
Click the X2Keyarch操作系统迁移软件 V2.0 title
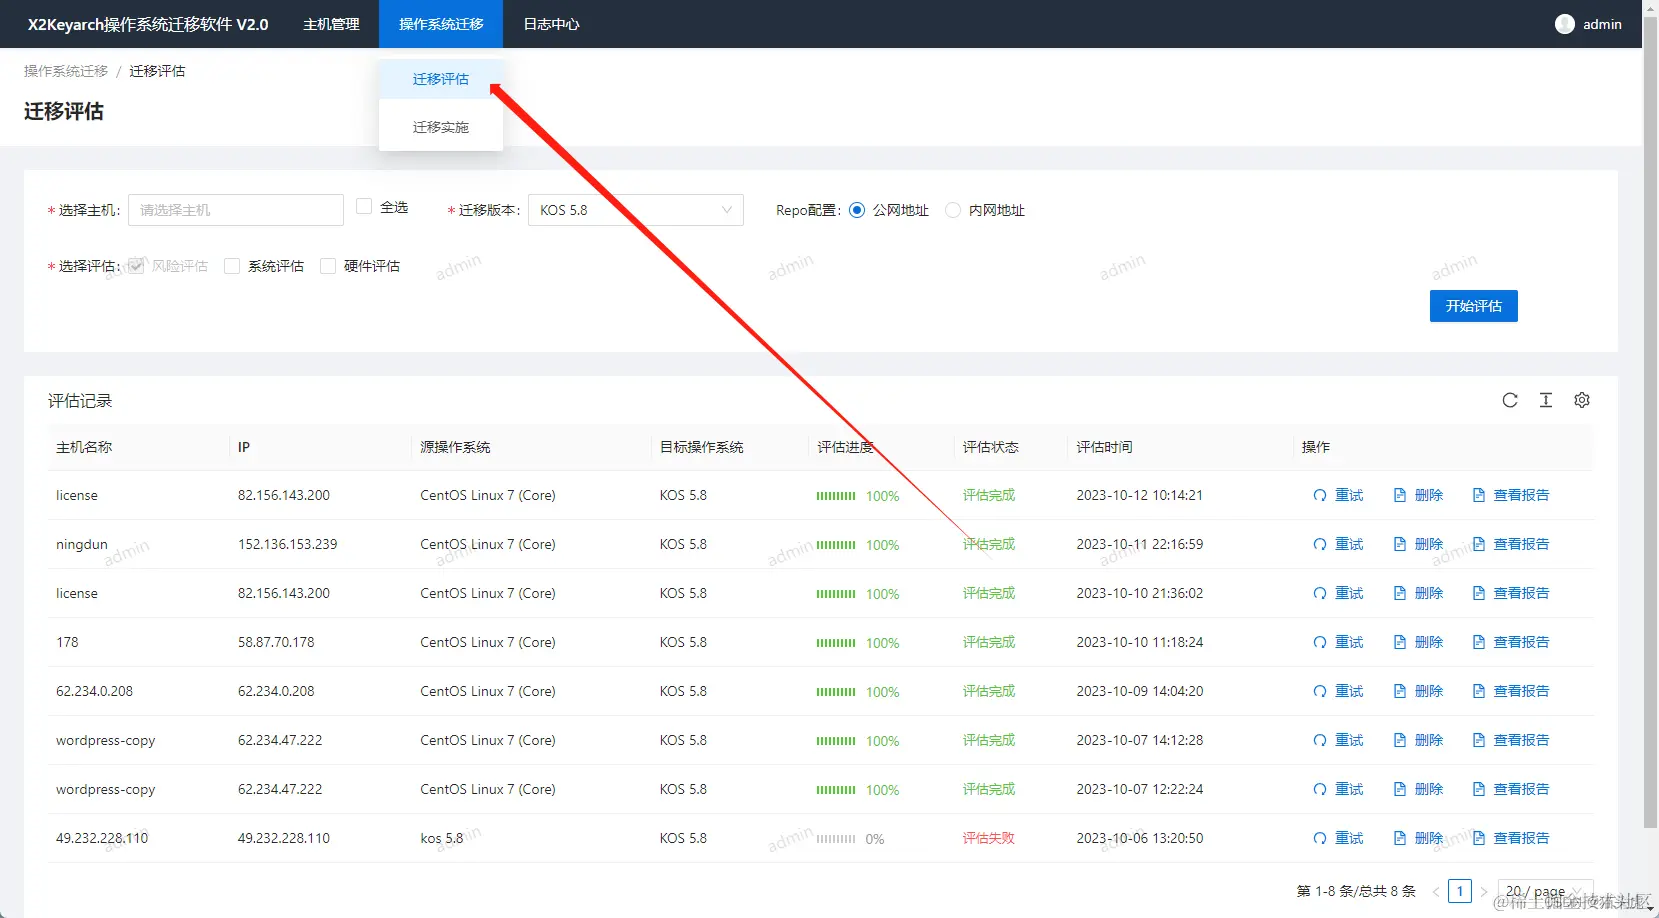click(148, 24)
